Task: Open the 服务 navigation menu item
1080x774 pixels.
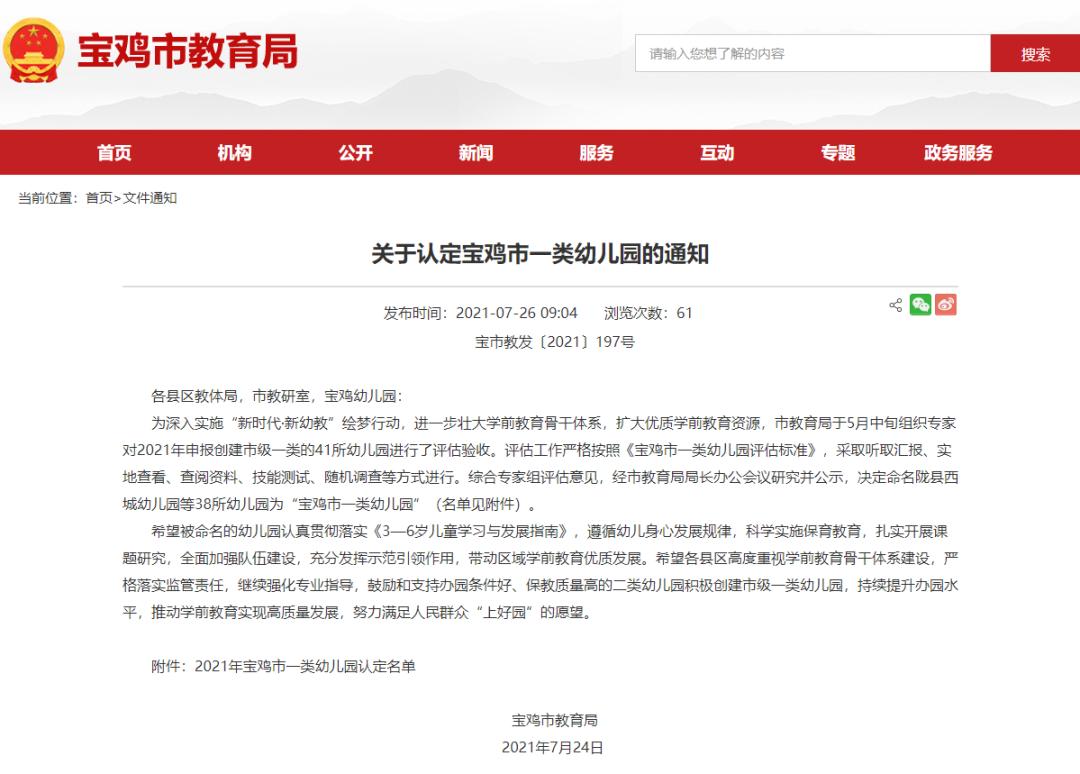Action: point(596,153)
